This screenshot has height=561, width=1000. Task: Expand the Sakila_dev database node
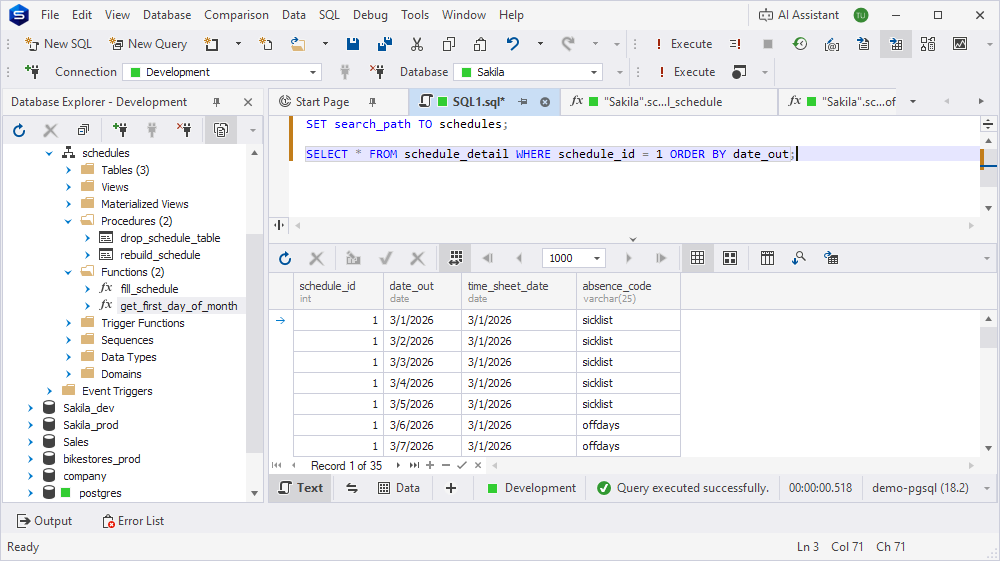(30, 408)
